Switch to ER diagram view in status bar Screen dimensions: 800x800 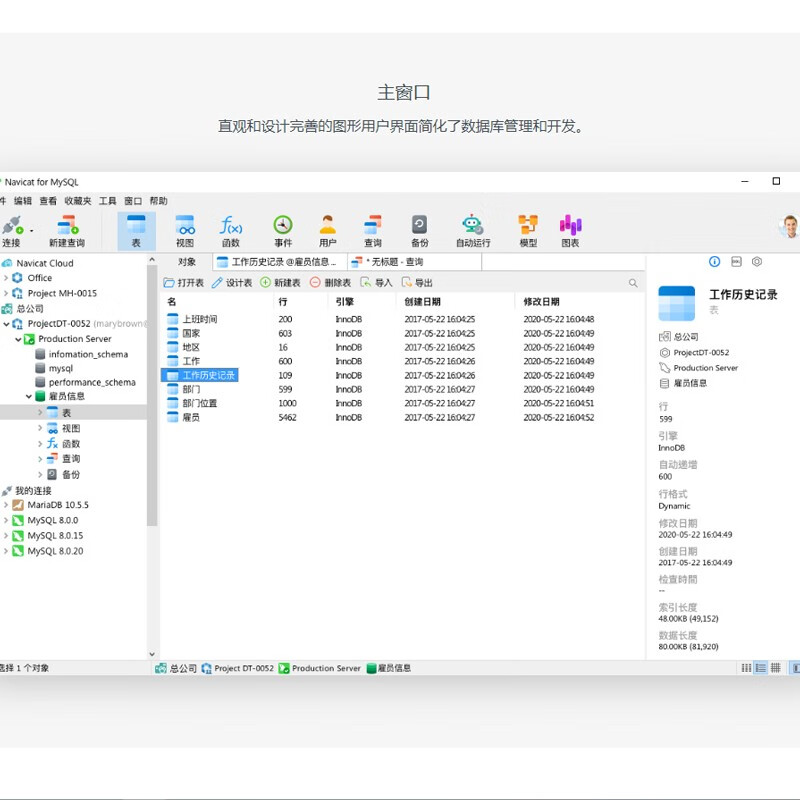776,668
